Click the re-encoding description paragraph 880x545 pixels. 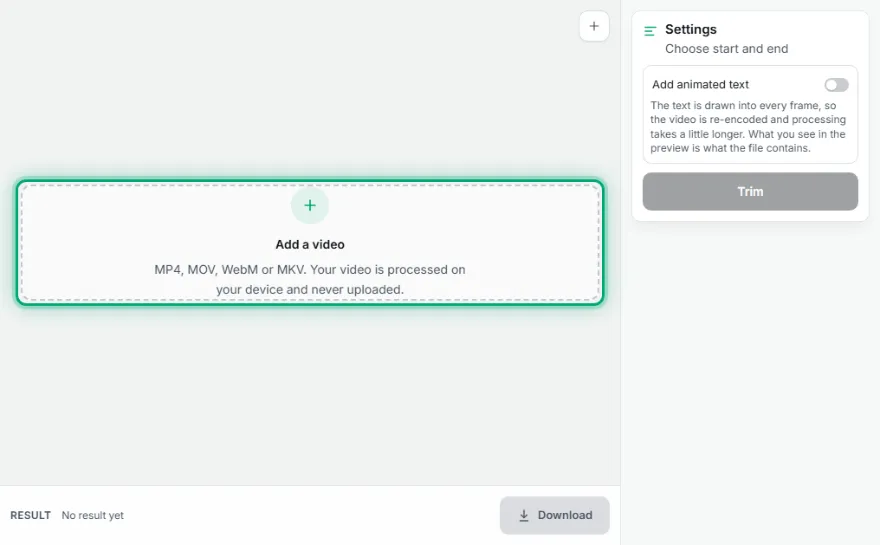(x=748, y=127)
